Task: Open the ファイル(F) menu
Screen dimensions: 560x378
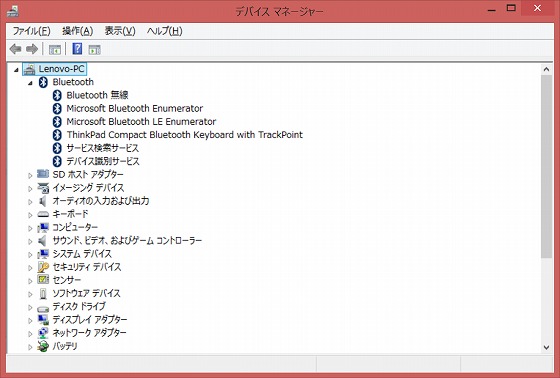Action: point(31,31)
